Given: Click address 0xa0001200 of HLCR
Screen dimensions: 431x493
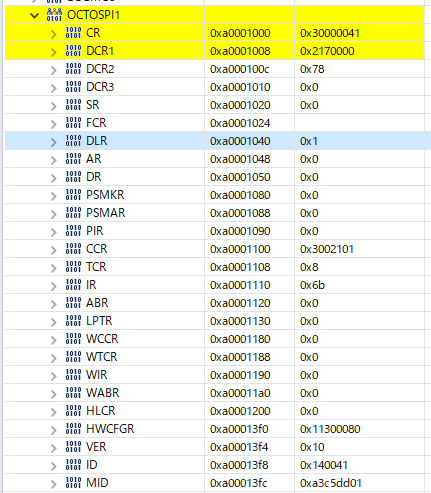Looking at the screenshot, I should click(x=240, y=411).
